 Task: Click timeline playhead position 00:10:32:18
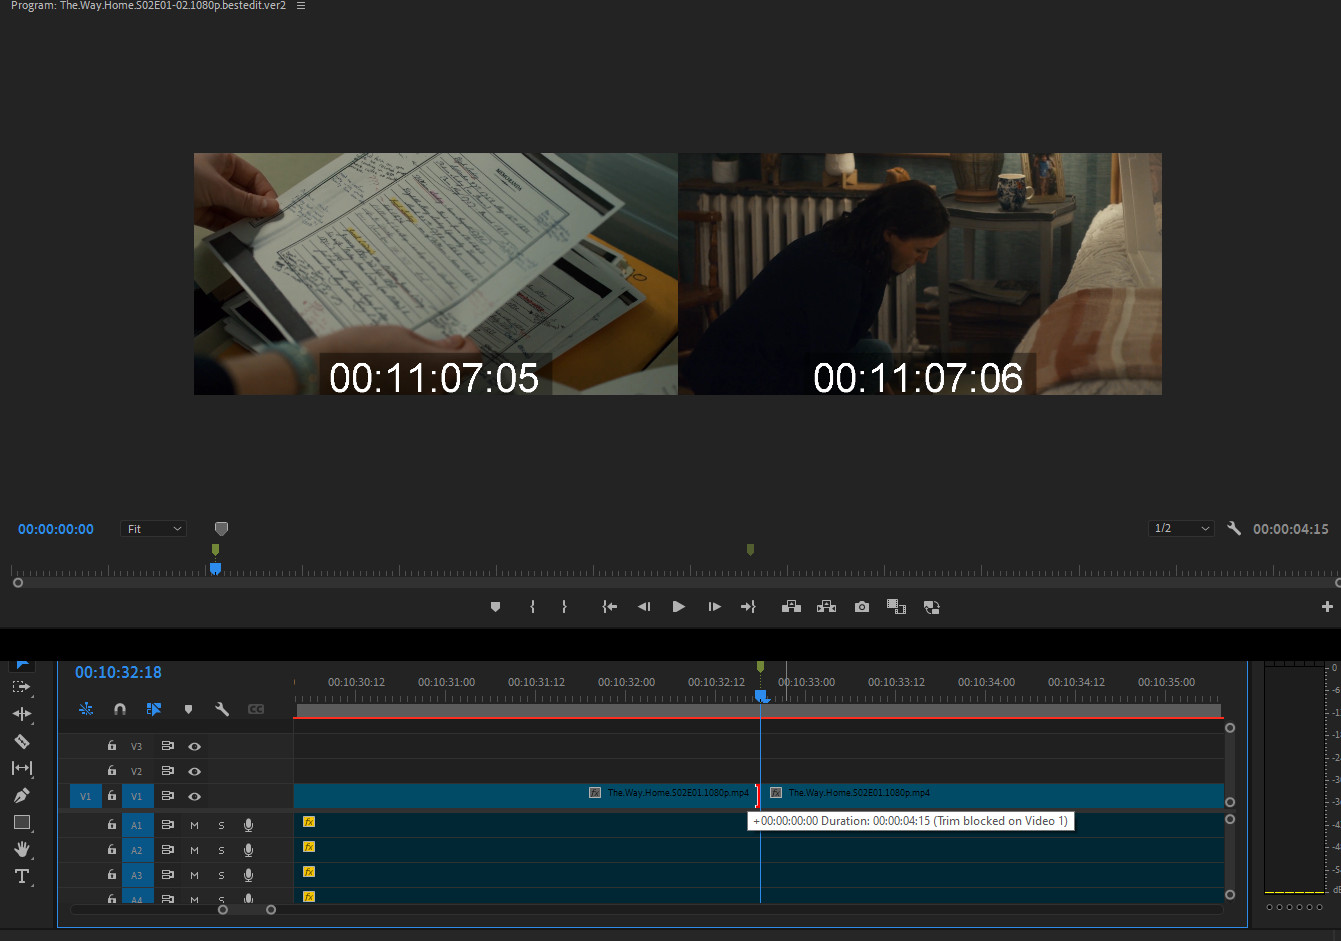pos(118,672)
